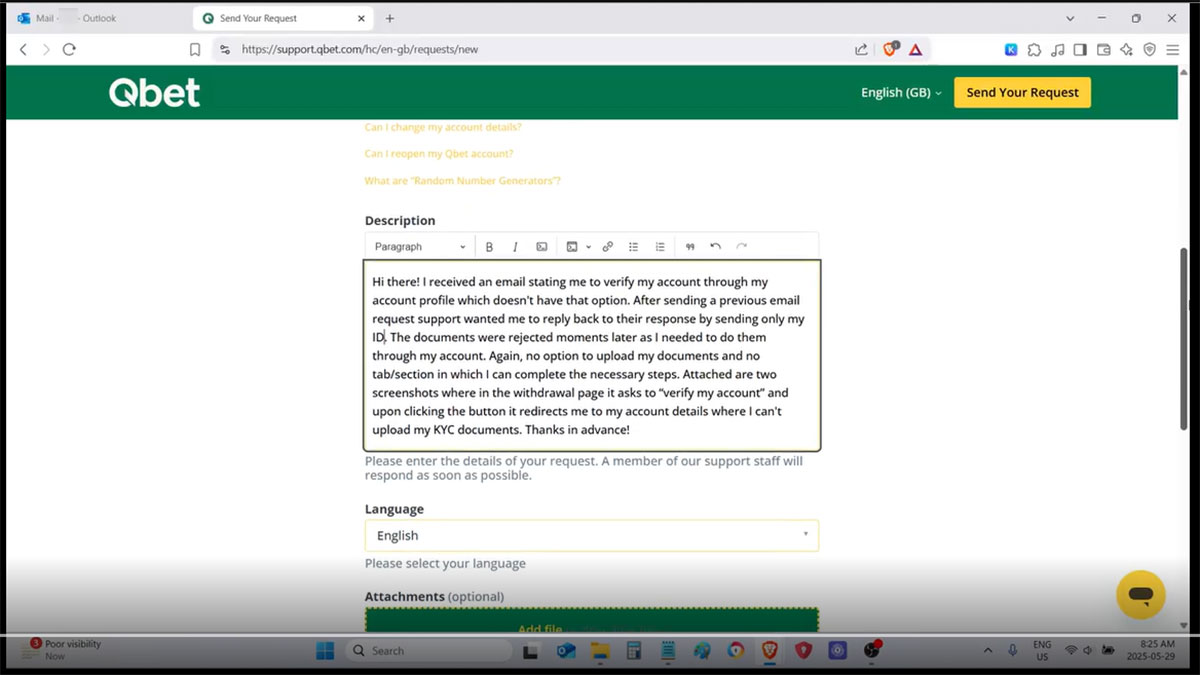Share this page via share icon
The height and width of the screenshot is (675, 1200).
[861, 49]
